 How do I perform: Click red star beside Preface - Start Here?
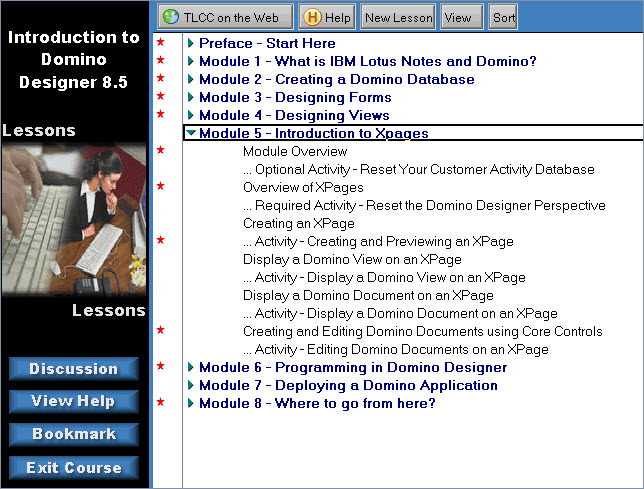161,42
